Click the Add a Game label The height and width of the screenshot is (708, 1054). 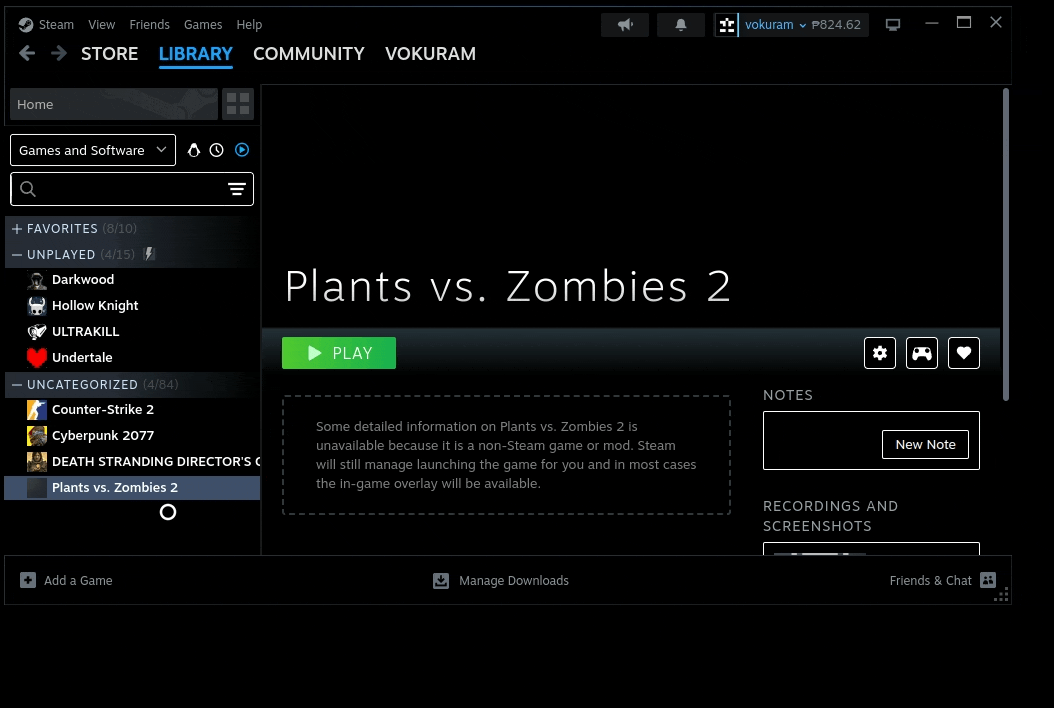pos(78,580)
